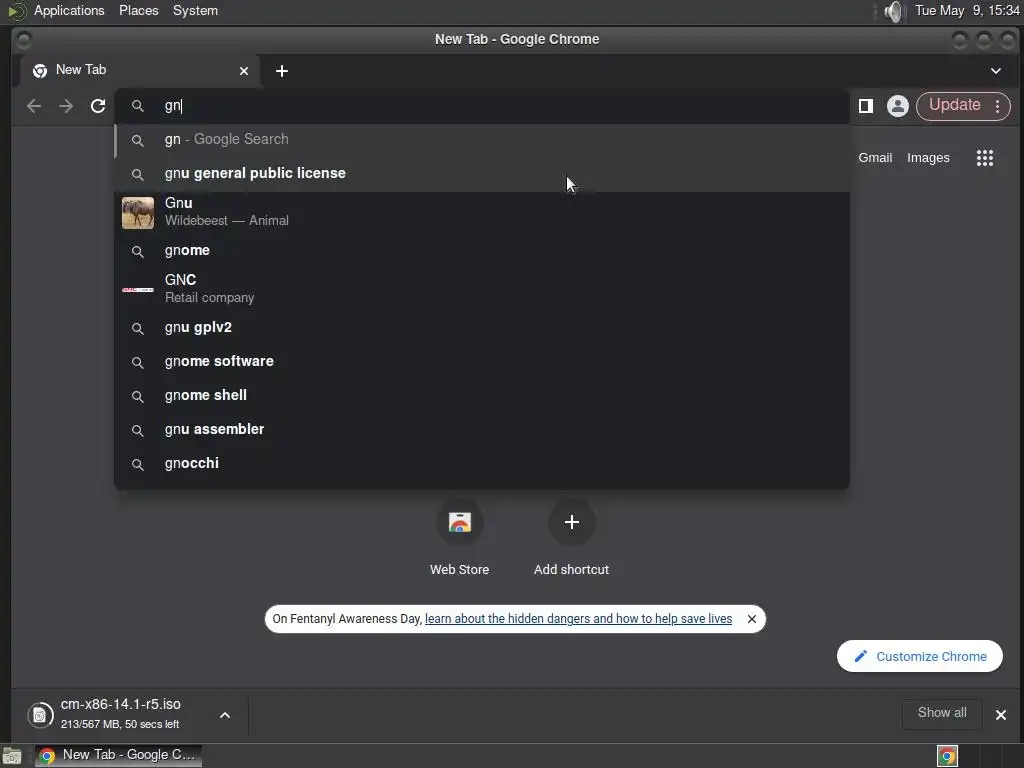Click the download file progress icon
Screen dimensions: 1024x768
40,715
